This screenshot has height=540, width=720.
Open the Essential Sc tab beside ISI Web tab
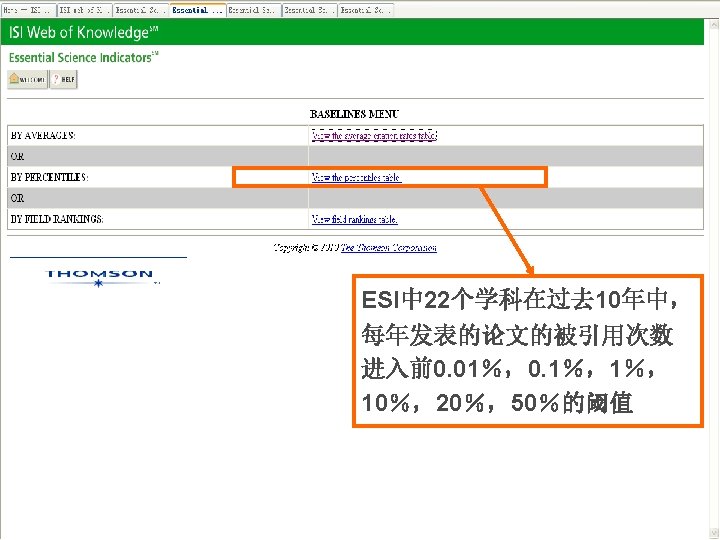(141, 10)
